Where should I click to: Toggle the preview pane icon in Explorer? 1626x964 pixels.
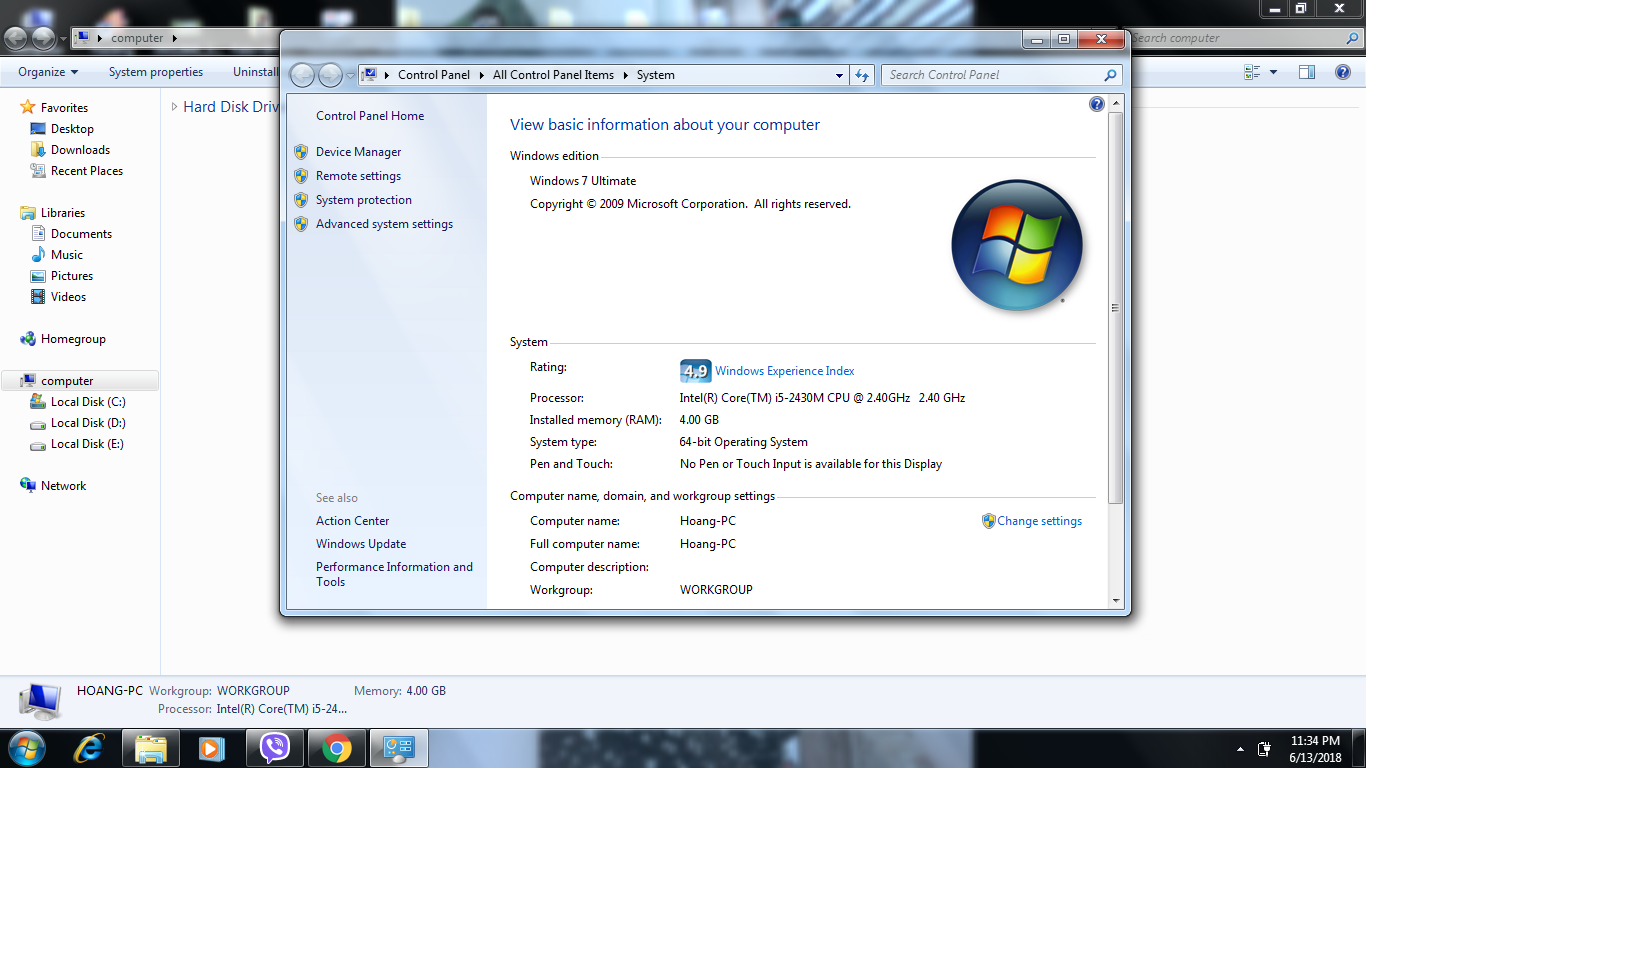(1306, 72)
